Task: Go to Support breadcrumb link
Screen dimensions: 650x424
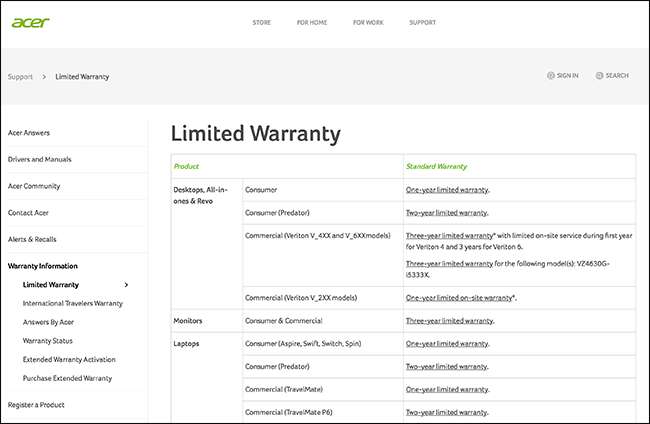Action: coord(20,76)
